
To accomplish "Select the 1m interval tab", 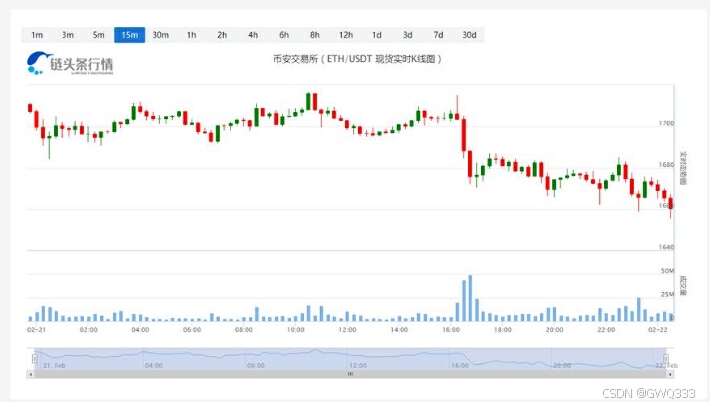I will [37, 35].
